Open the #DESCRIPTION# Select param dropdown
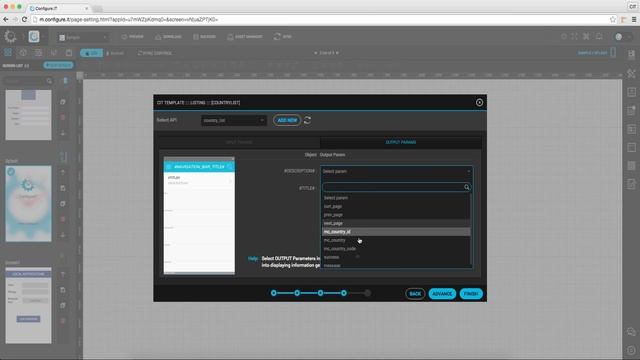The width and height of the screenshot is (640, 360). 396,171
